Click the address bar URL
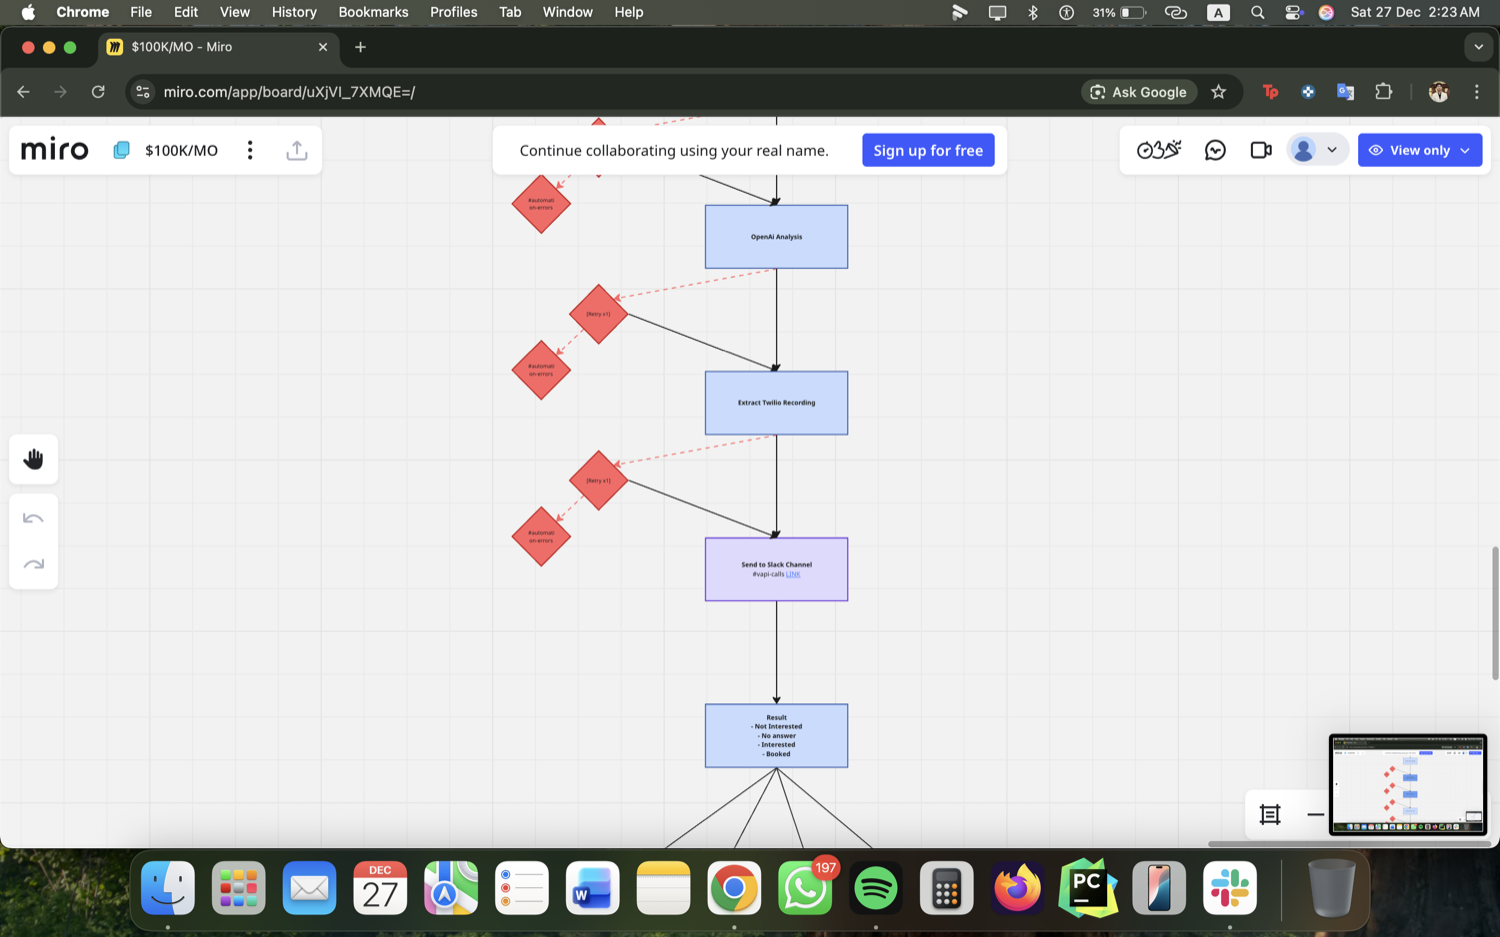This screenshot has width=1500, height=937. click(x=289, y=92)
